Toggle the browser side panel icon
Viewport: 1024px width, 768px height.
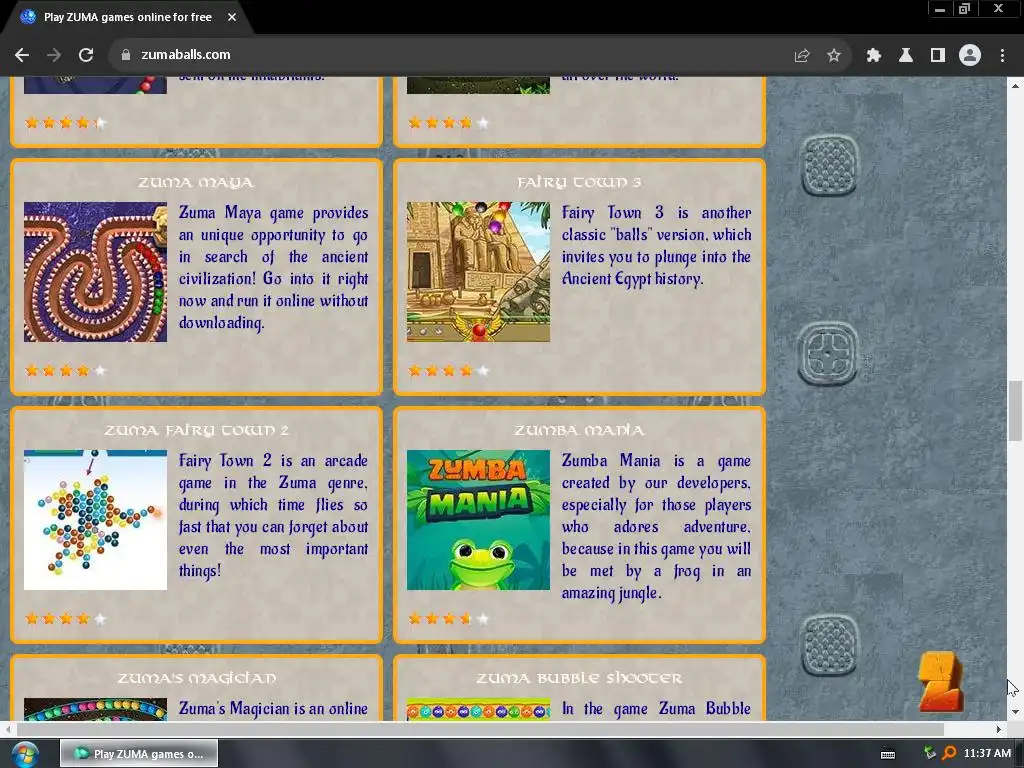[937, 56]
